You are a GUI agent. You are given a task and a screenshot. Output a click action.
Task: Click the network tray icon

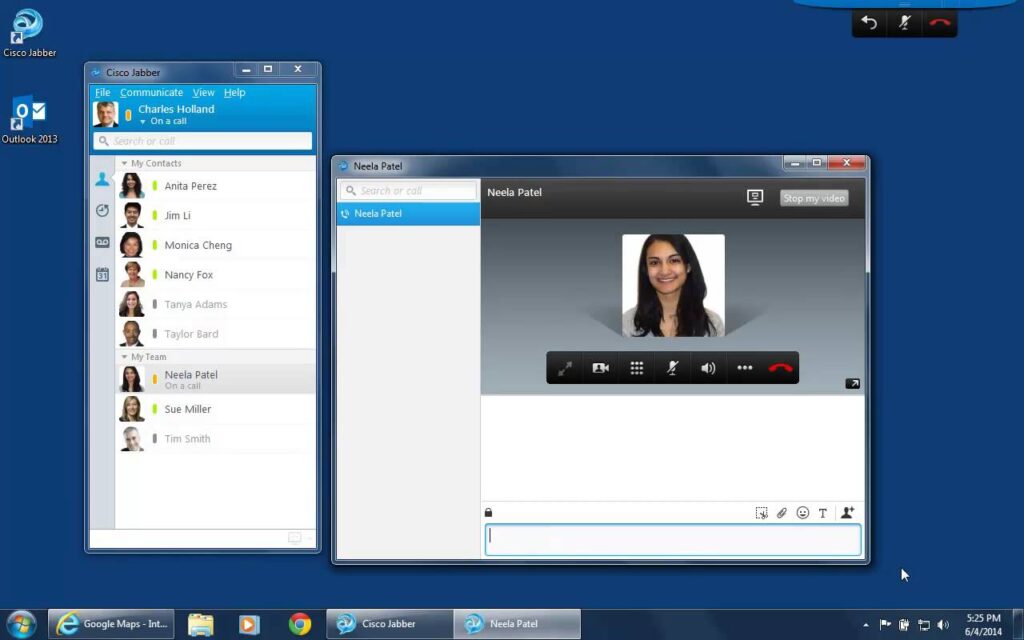923,625
